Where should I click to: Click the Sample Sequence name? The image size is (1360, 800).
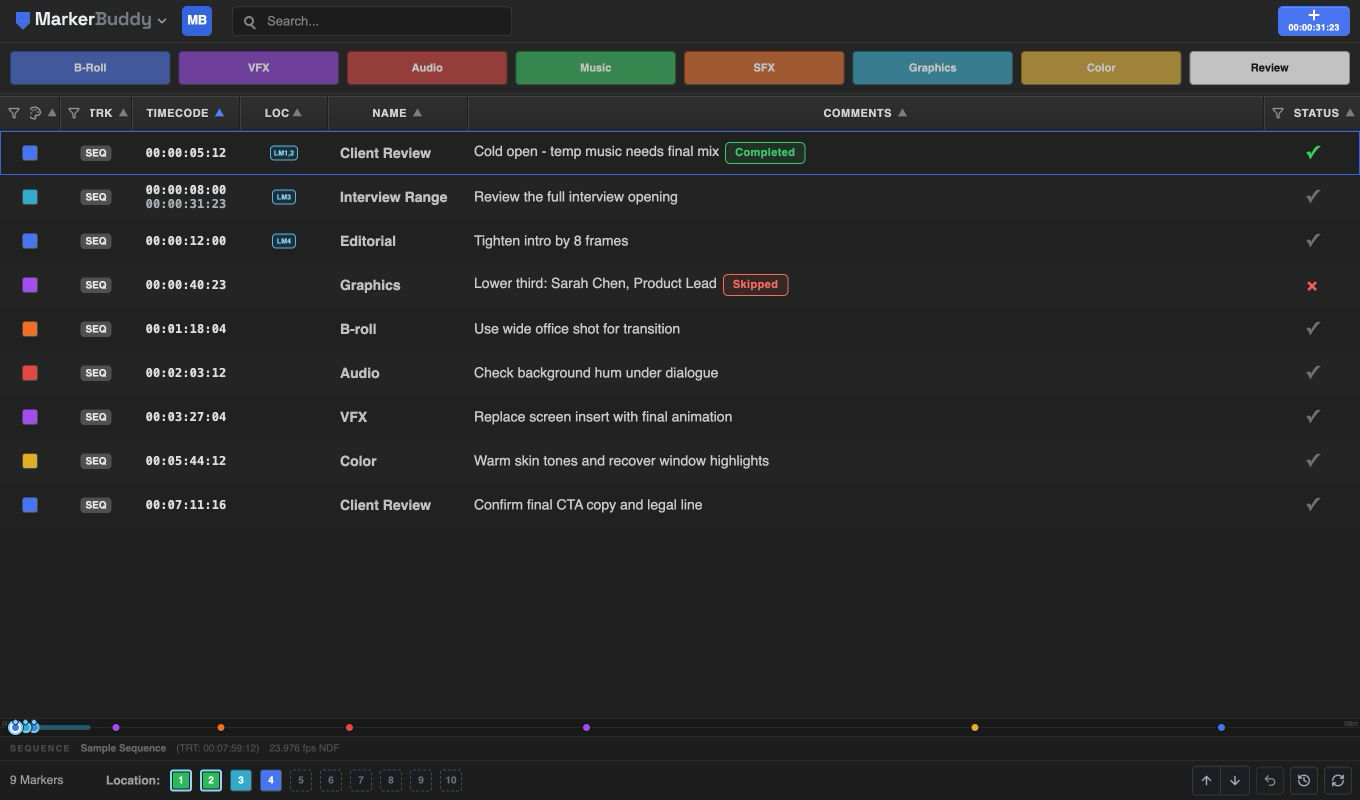click(x=123, y=748)
